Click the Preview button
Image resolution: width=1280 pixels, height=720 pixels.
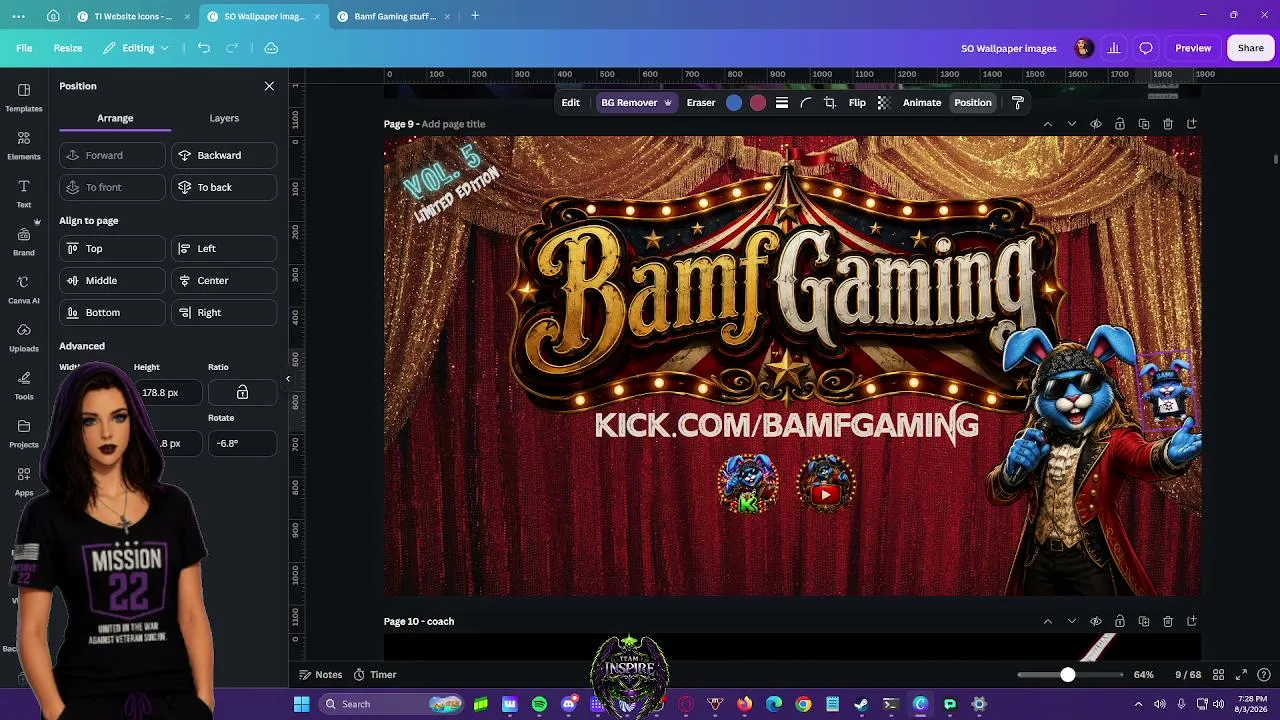tap(1193, 48)
